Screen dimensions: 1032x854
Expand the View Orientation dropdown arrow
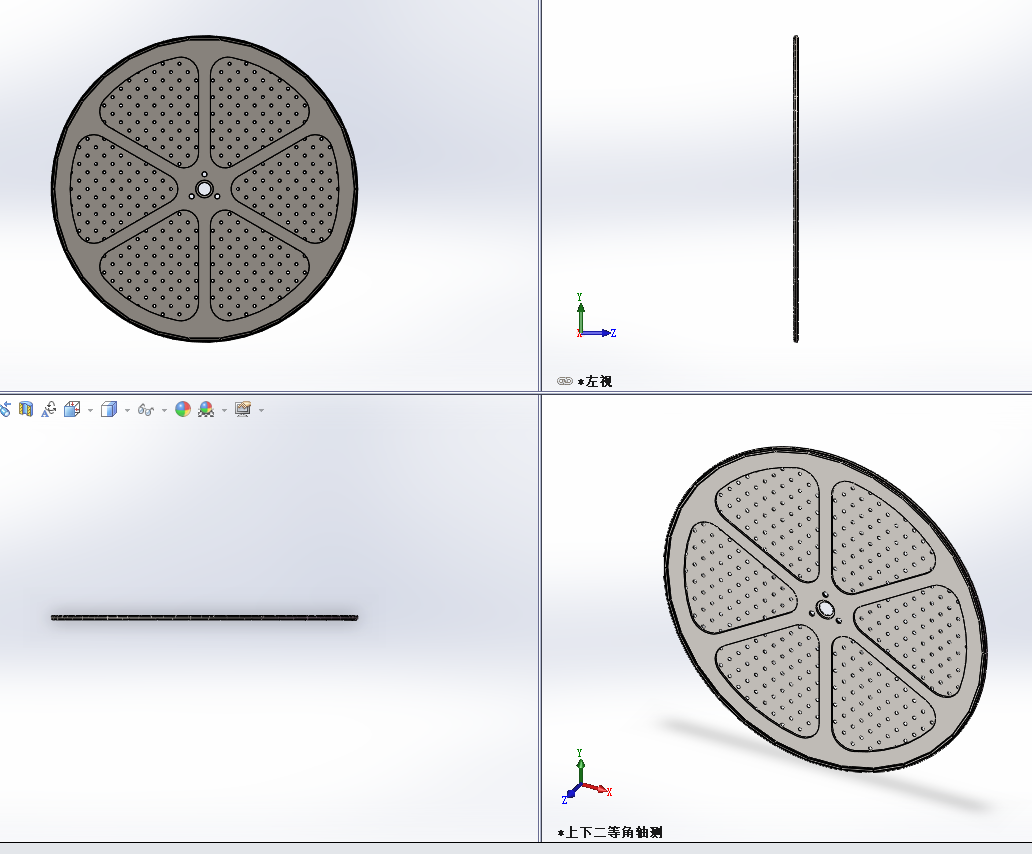point(90,410)
